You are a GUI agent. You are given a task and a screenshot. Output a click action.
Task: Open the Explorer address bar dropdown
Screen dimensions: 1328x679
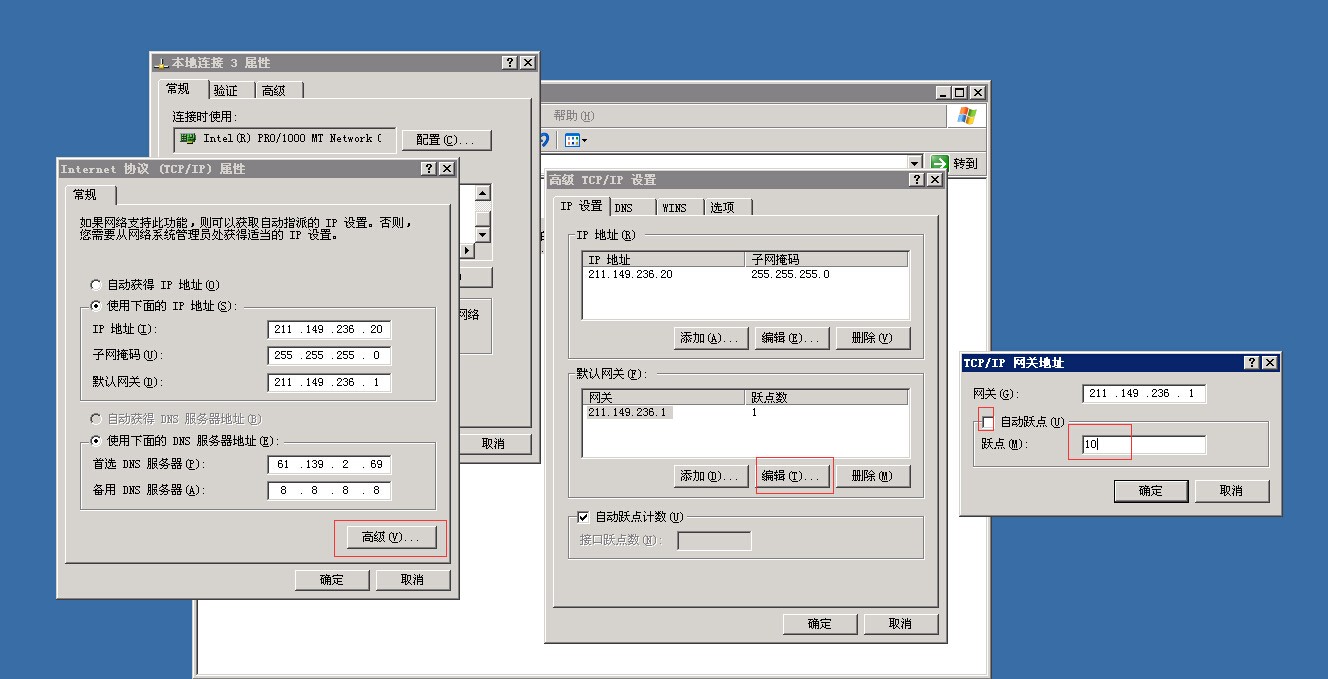914,163
